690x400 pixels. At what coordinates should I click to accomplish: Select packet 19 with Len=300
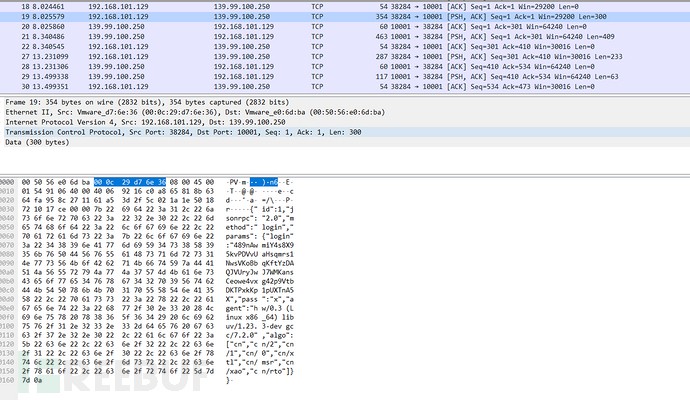click(345, 17)
